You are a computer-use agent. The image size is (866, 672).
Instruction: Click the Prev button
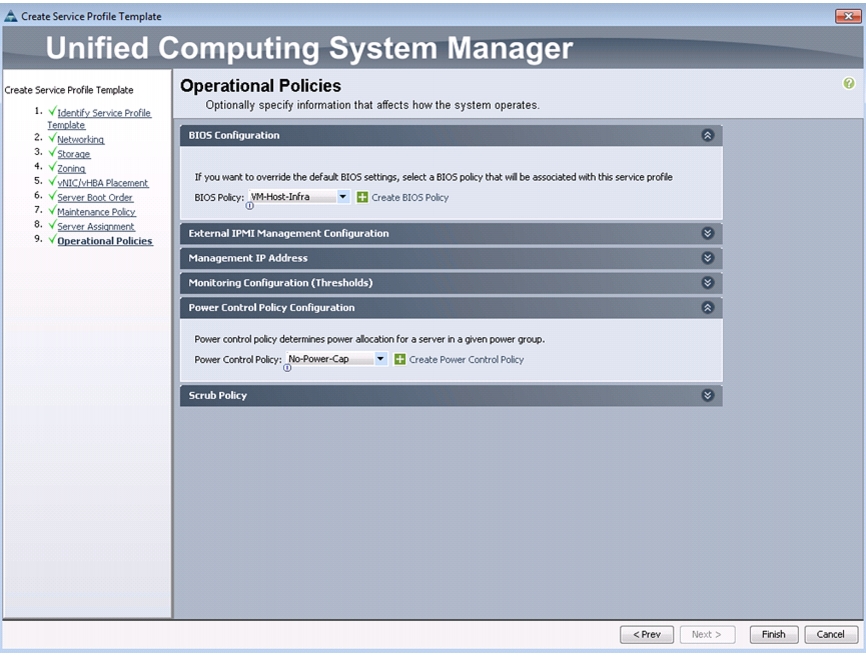pos(647,634)
